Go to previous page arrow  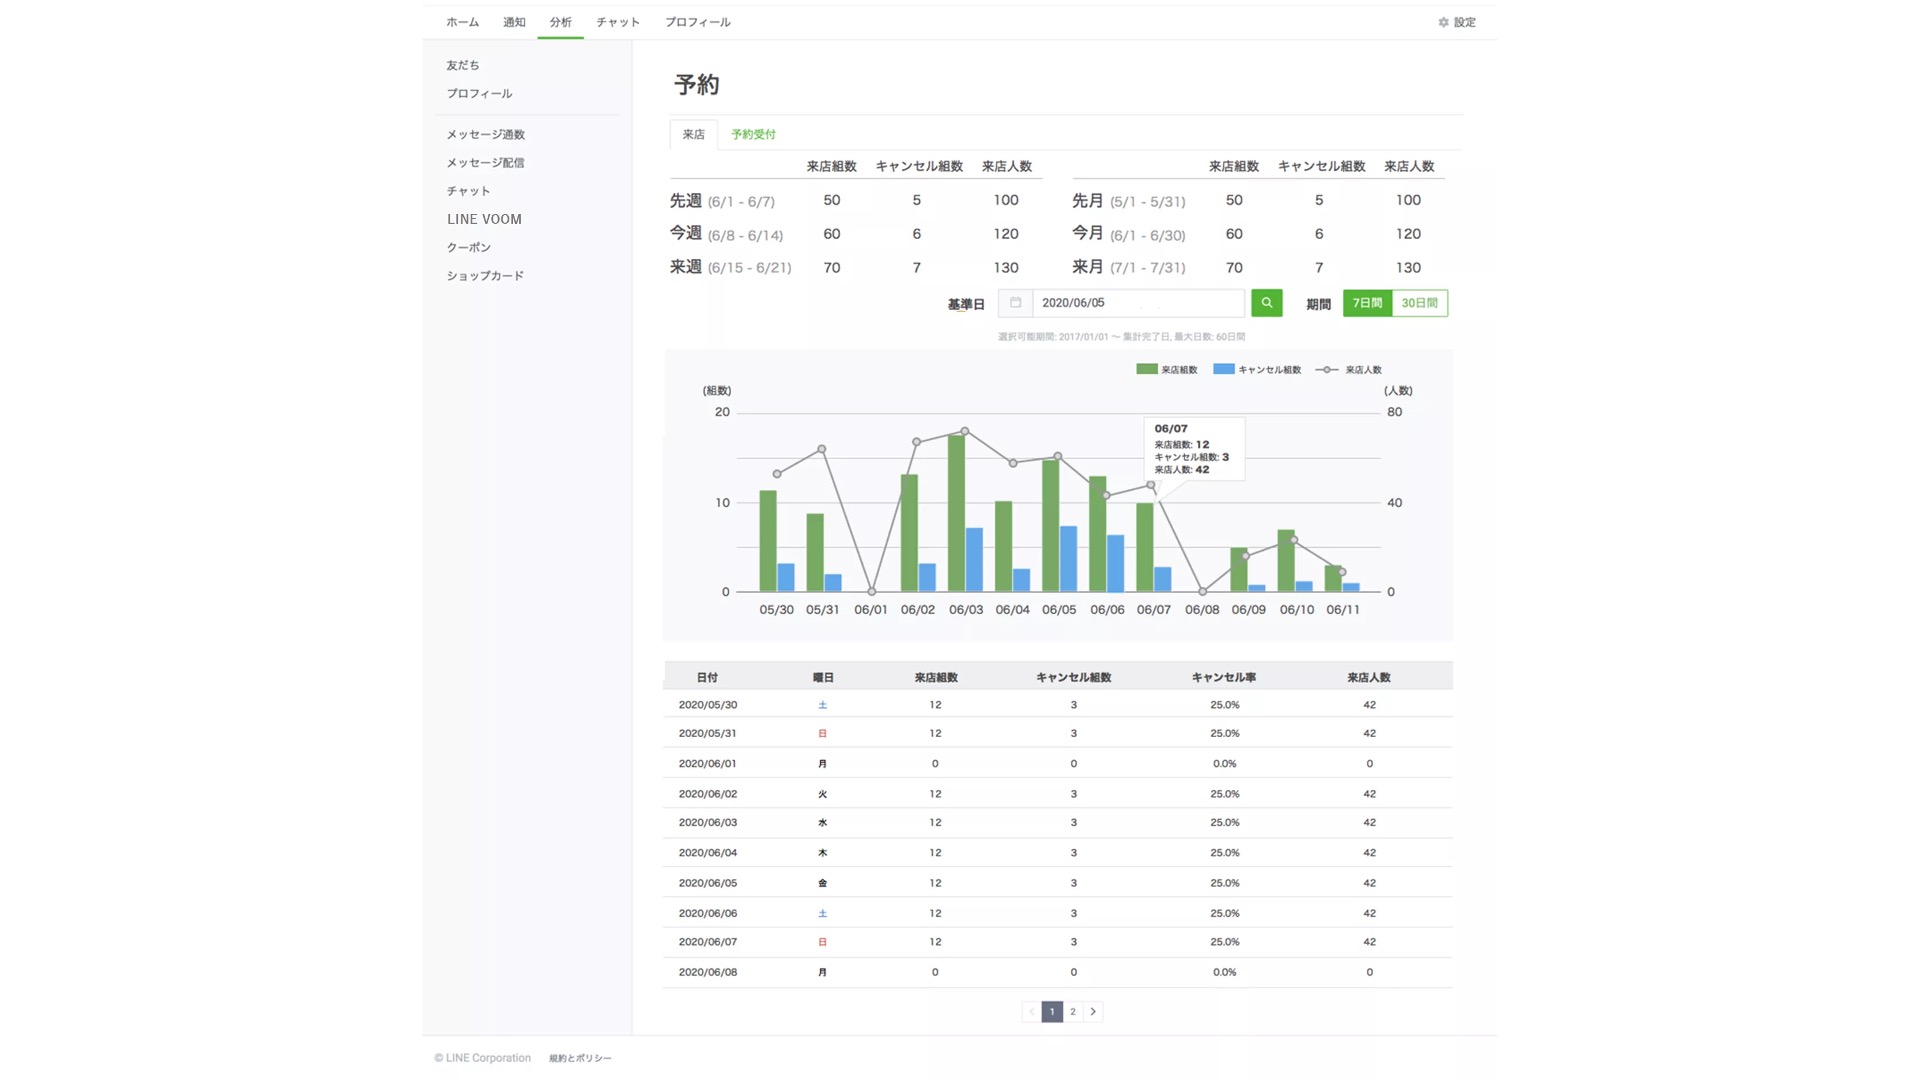pyautogui.click(x=1031, y=1012)
